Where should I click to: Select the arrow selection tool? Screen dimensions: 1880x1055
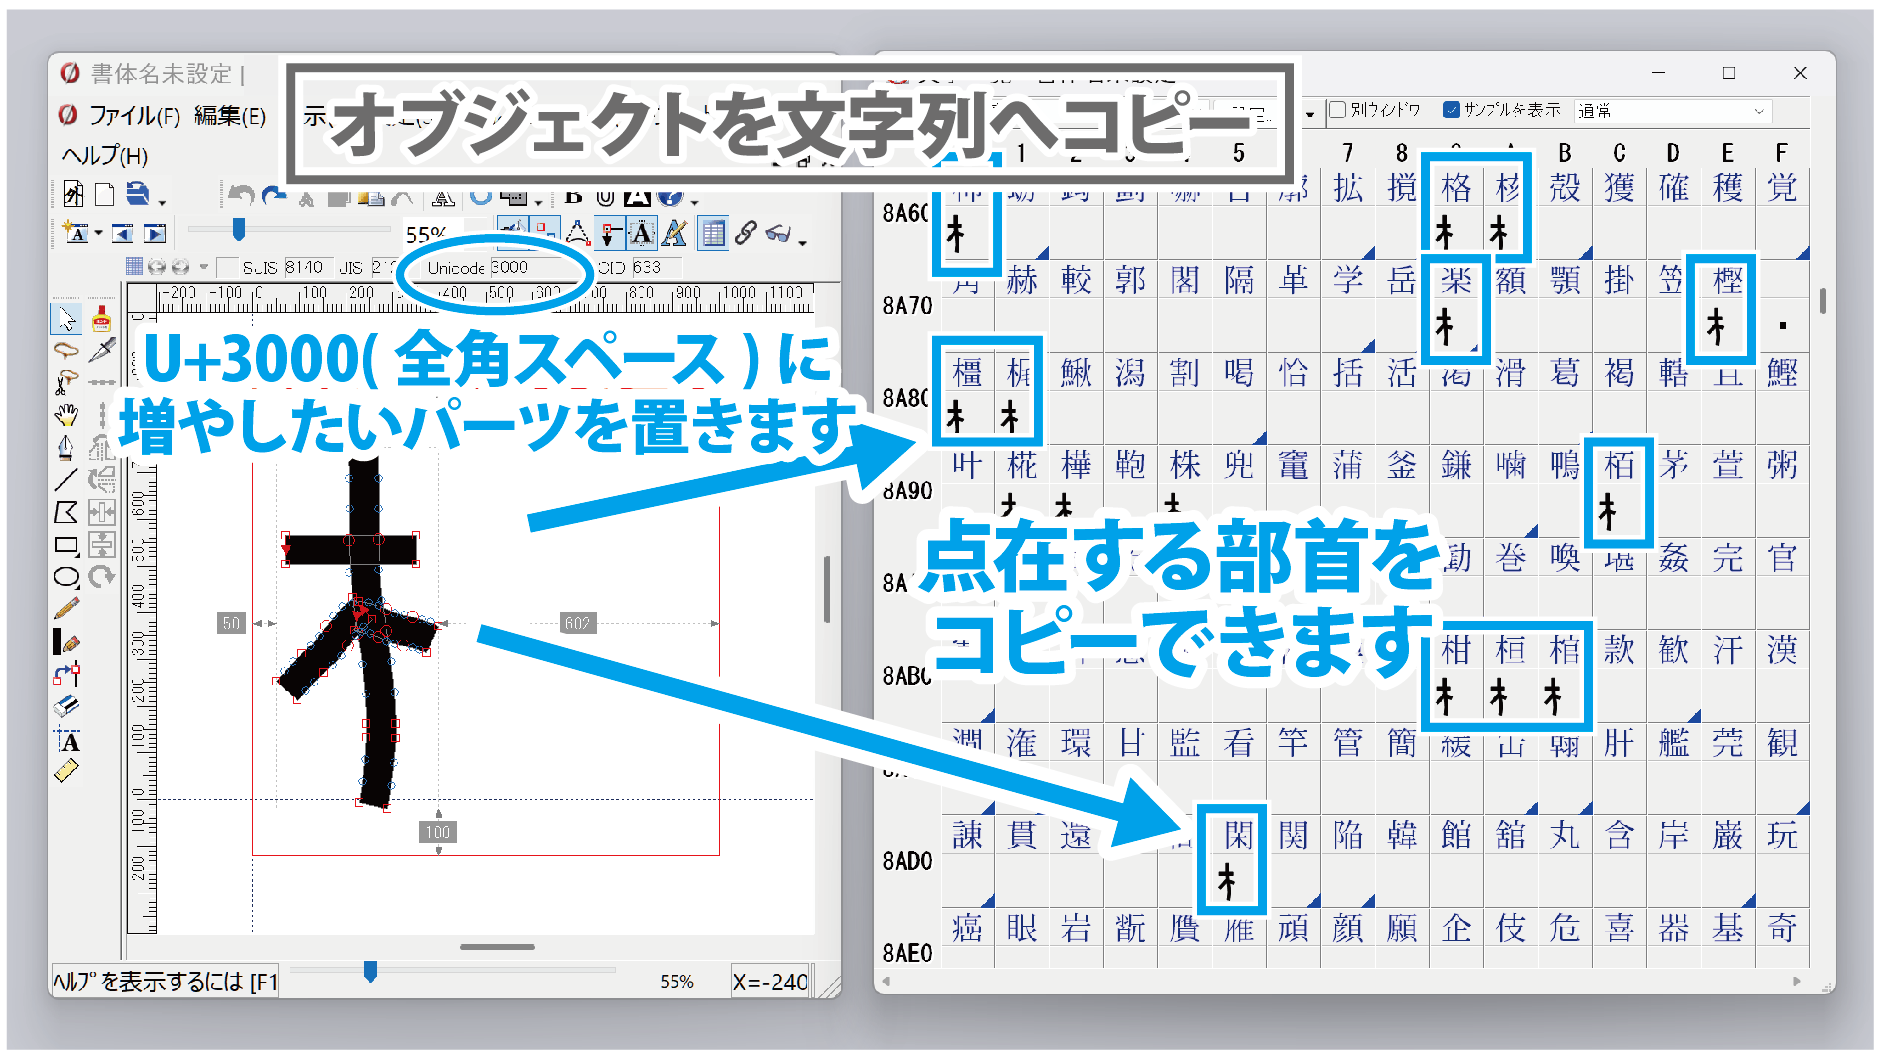point(66,319)
